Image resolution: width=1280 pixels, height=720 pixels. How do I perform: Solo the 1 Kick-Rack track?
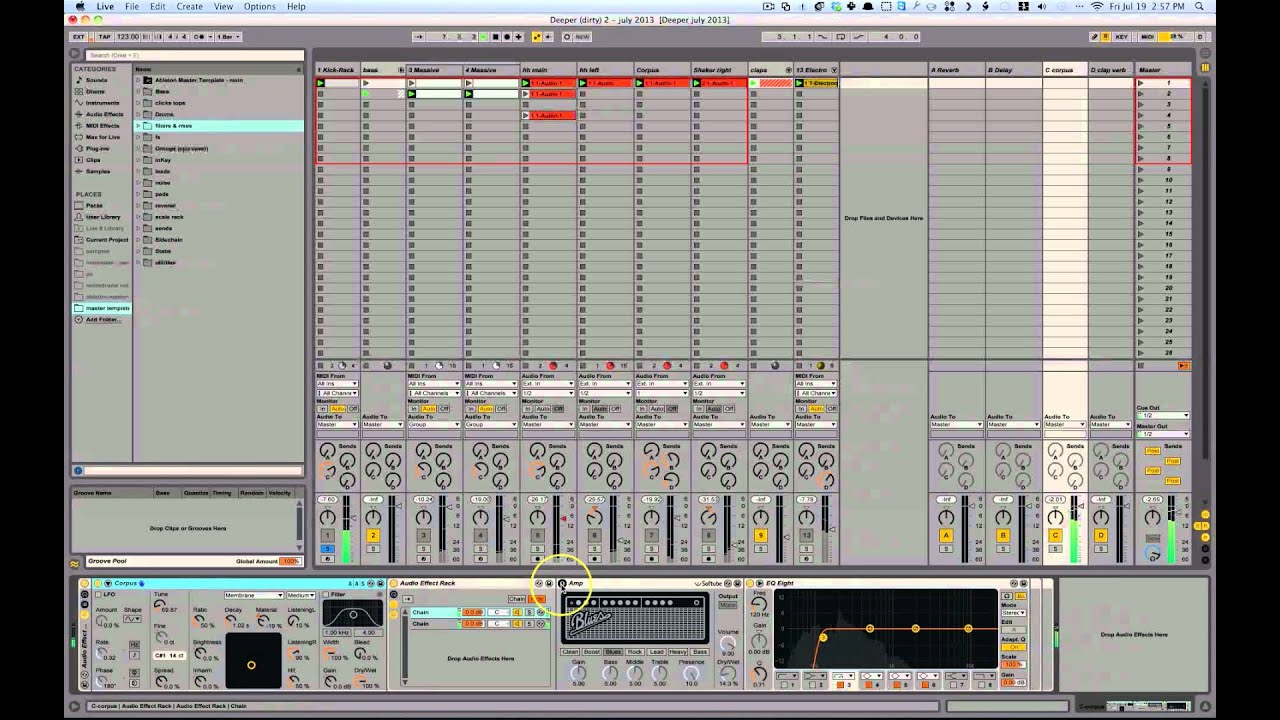(327, 549)
